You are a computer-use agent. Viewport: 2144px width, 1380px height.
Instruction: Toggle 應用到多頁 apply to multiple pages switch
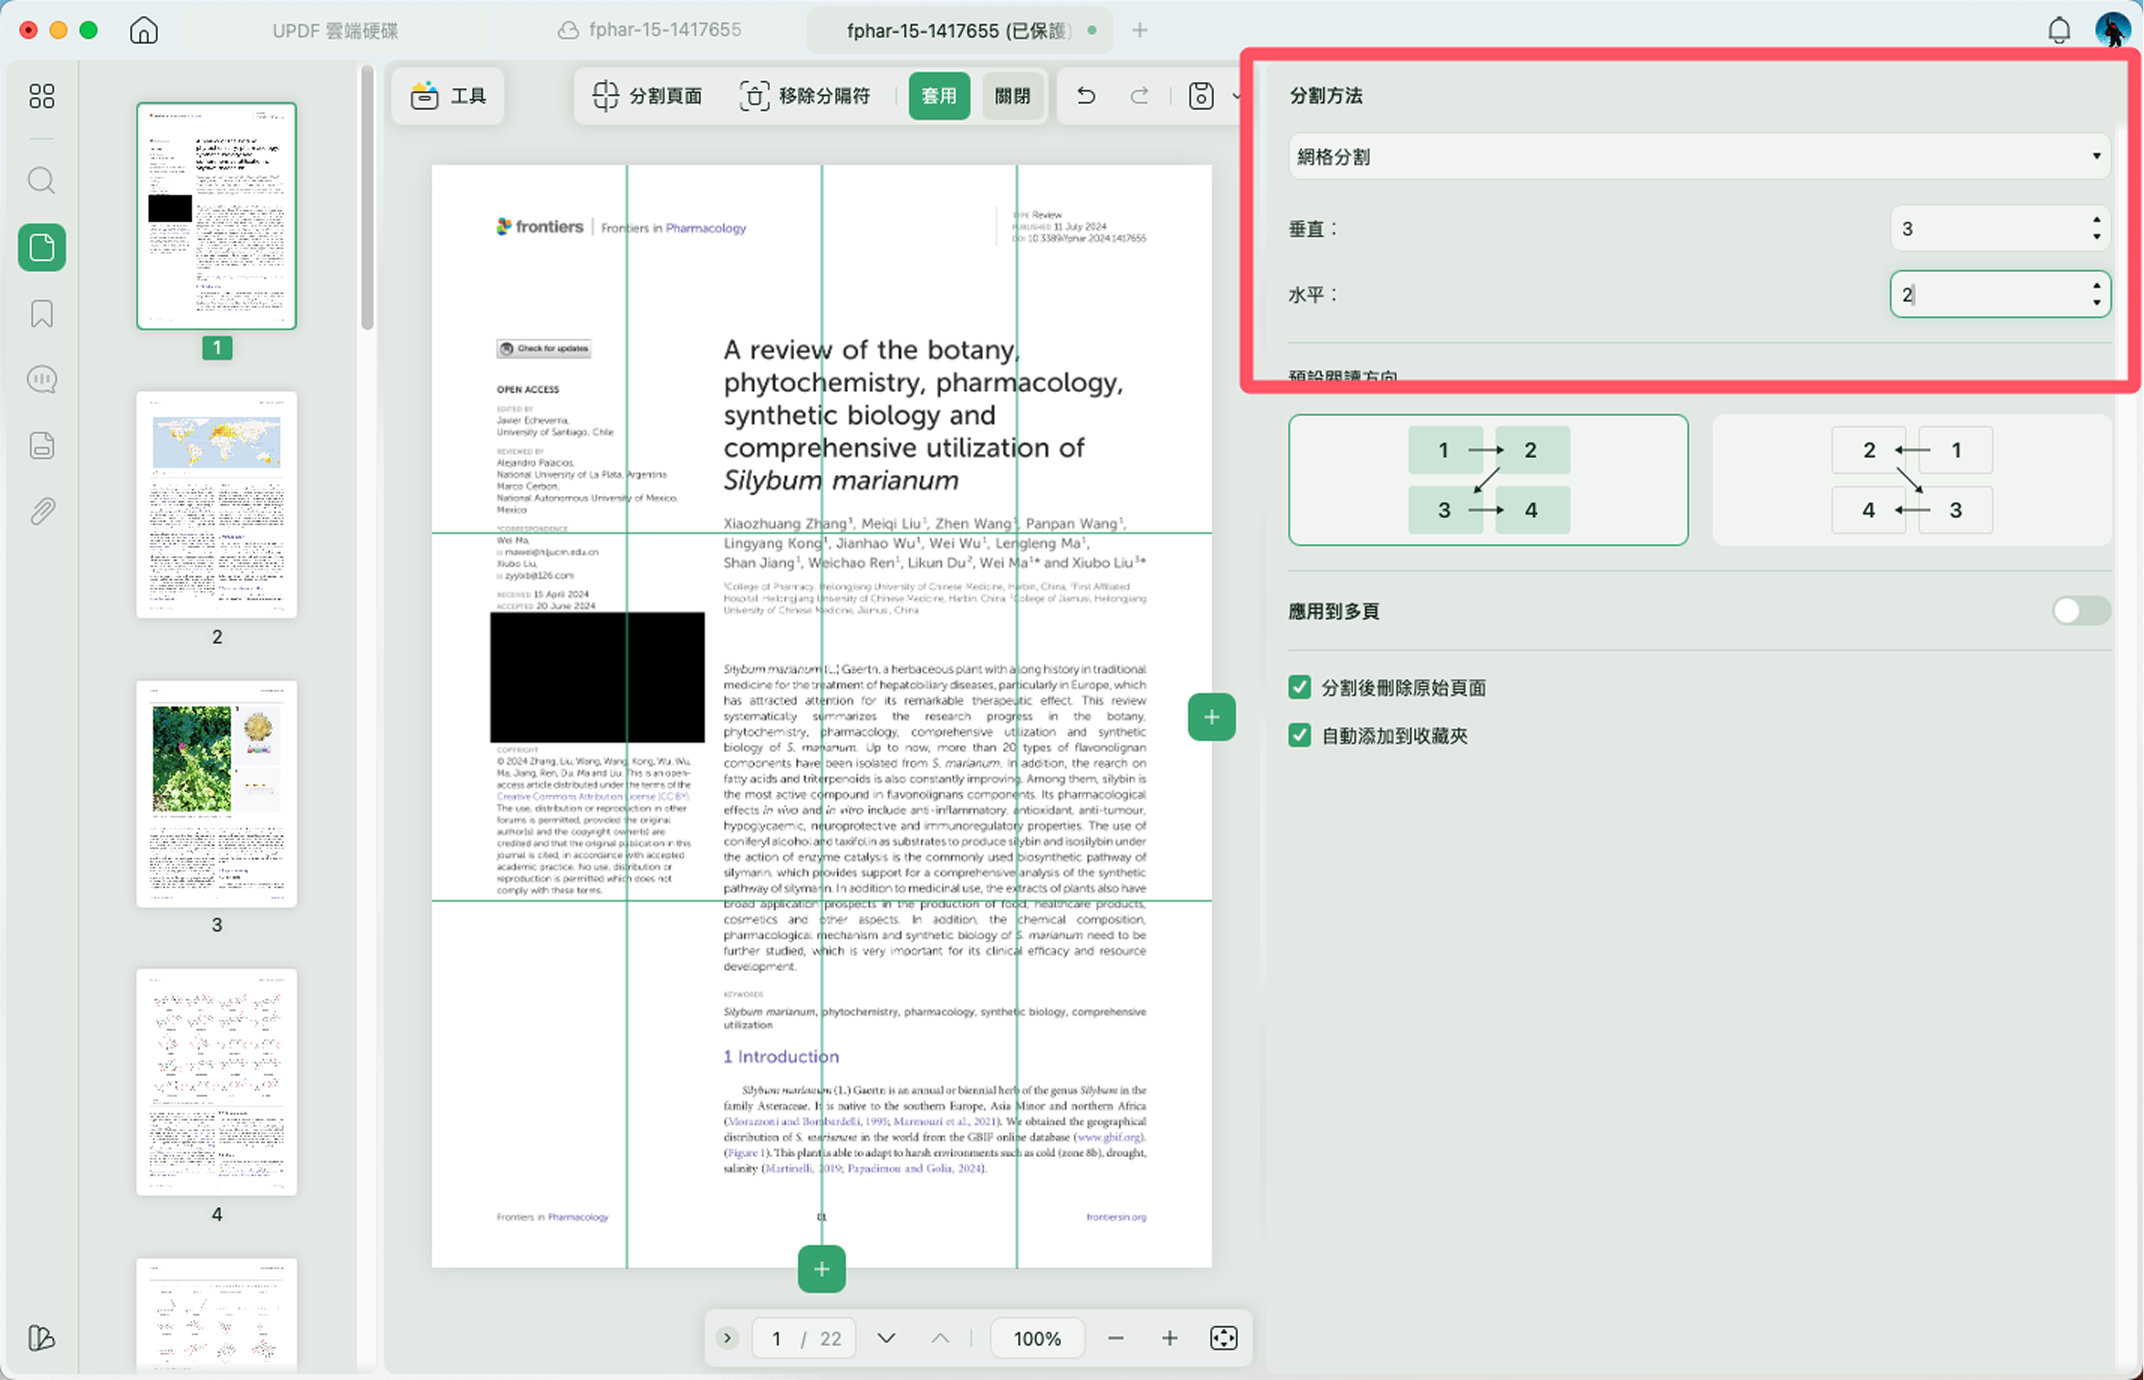(2080, 611)
